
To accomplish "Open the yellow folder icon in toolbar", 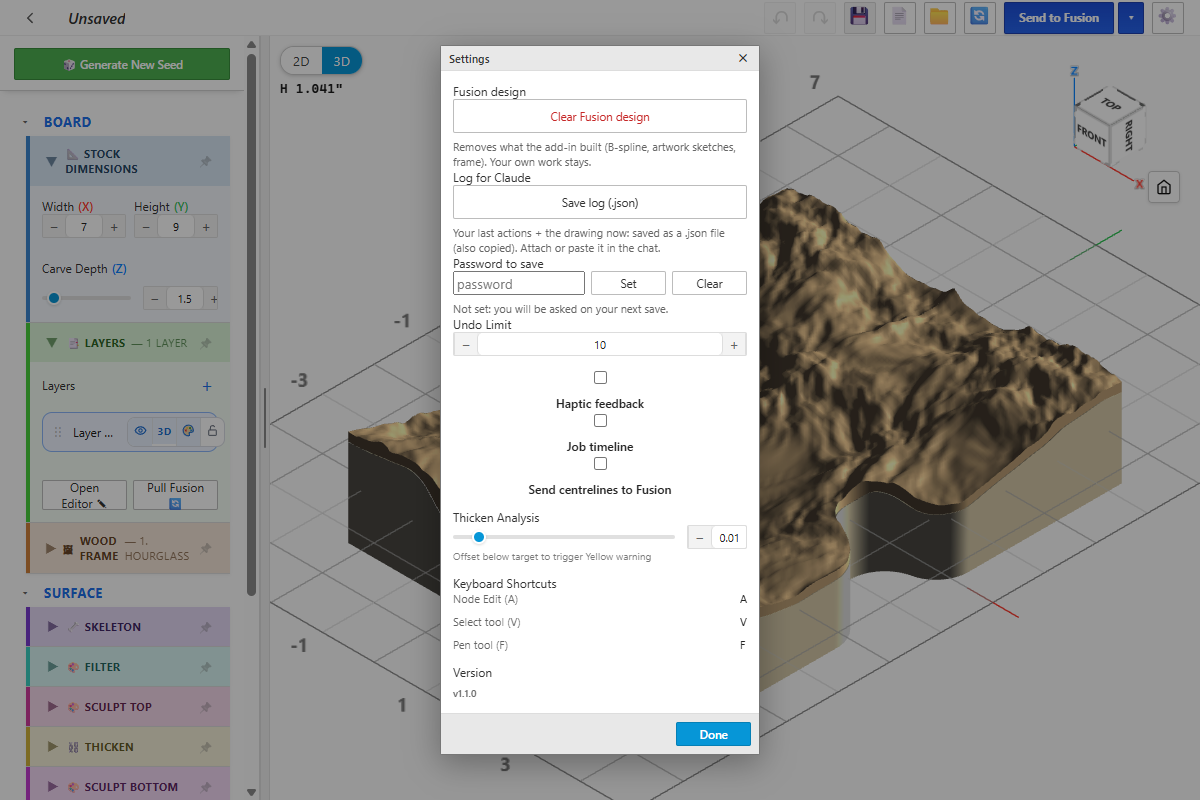I will pyautogui.click(x=939, y=17).
